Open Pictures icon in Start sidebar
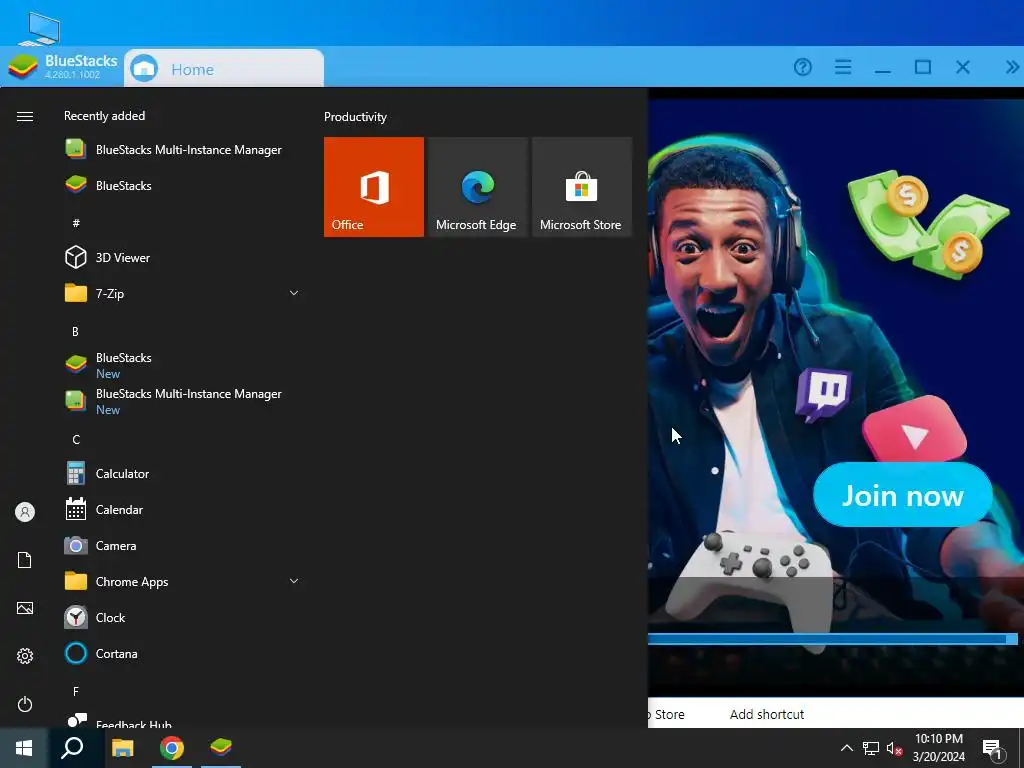Image resolution: width=1024 pixels, height=768 pixels. pyautogui.click(x=25, y=608)
